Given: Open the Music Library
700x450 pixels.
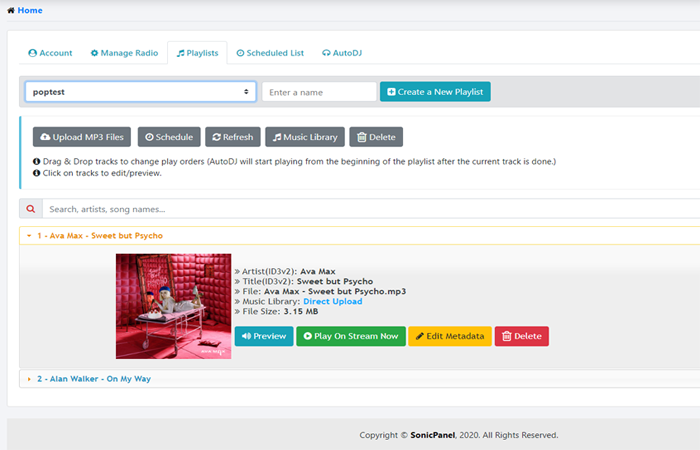Looking at the screenshot, I should click(x=305, y=137).
